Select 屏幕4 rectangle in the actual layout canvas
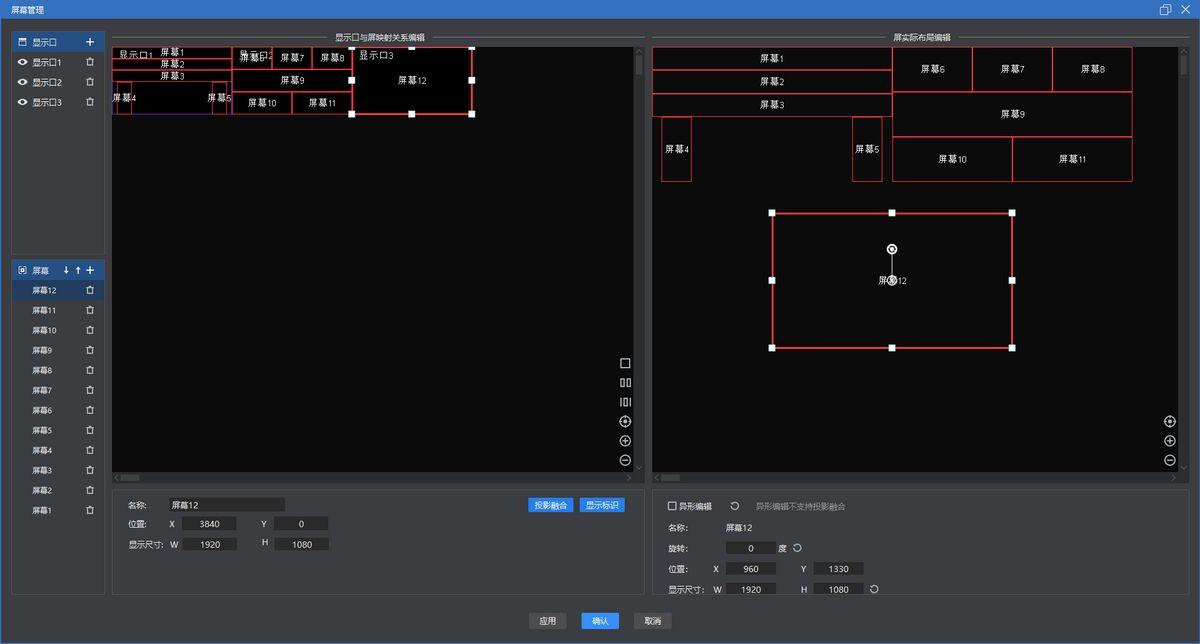Viewport: 1200px width, 644px height. click(x=676, y=149)
